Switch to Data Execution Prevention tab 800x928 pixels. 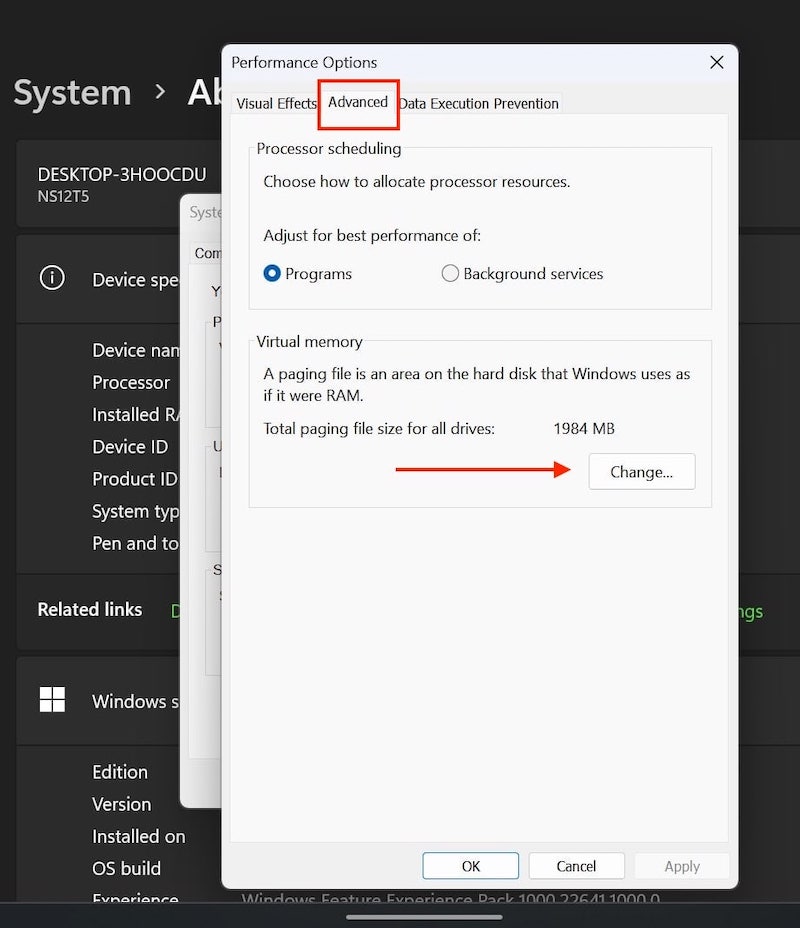[478, 104]
